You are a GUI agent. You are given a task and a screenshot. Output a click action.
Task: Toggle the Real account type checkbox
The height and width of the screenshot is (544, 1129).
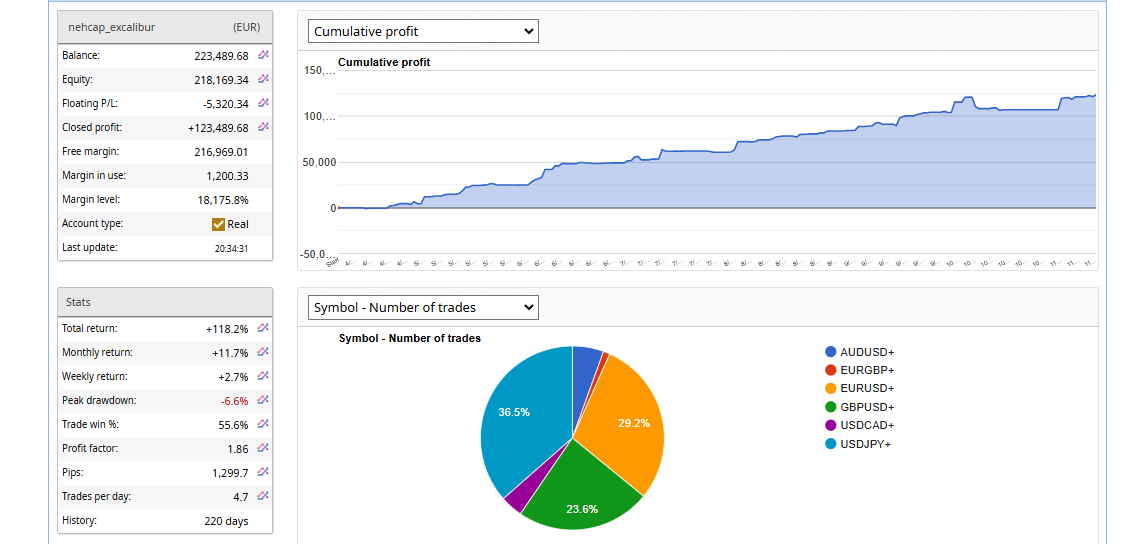coord(219,224)
